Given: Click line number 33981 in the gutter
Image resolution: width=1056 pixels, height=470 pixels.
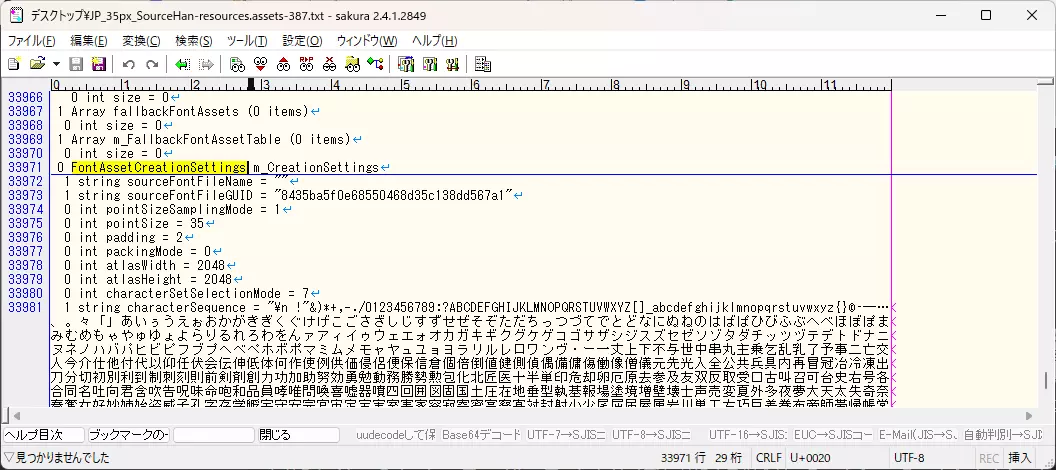Looking at the screenshot, I should (x=25, y=308).
